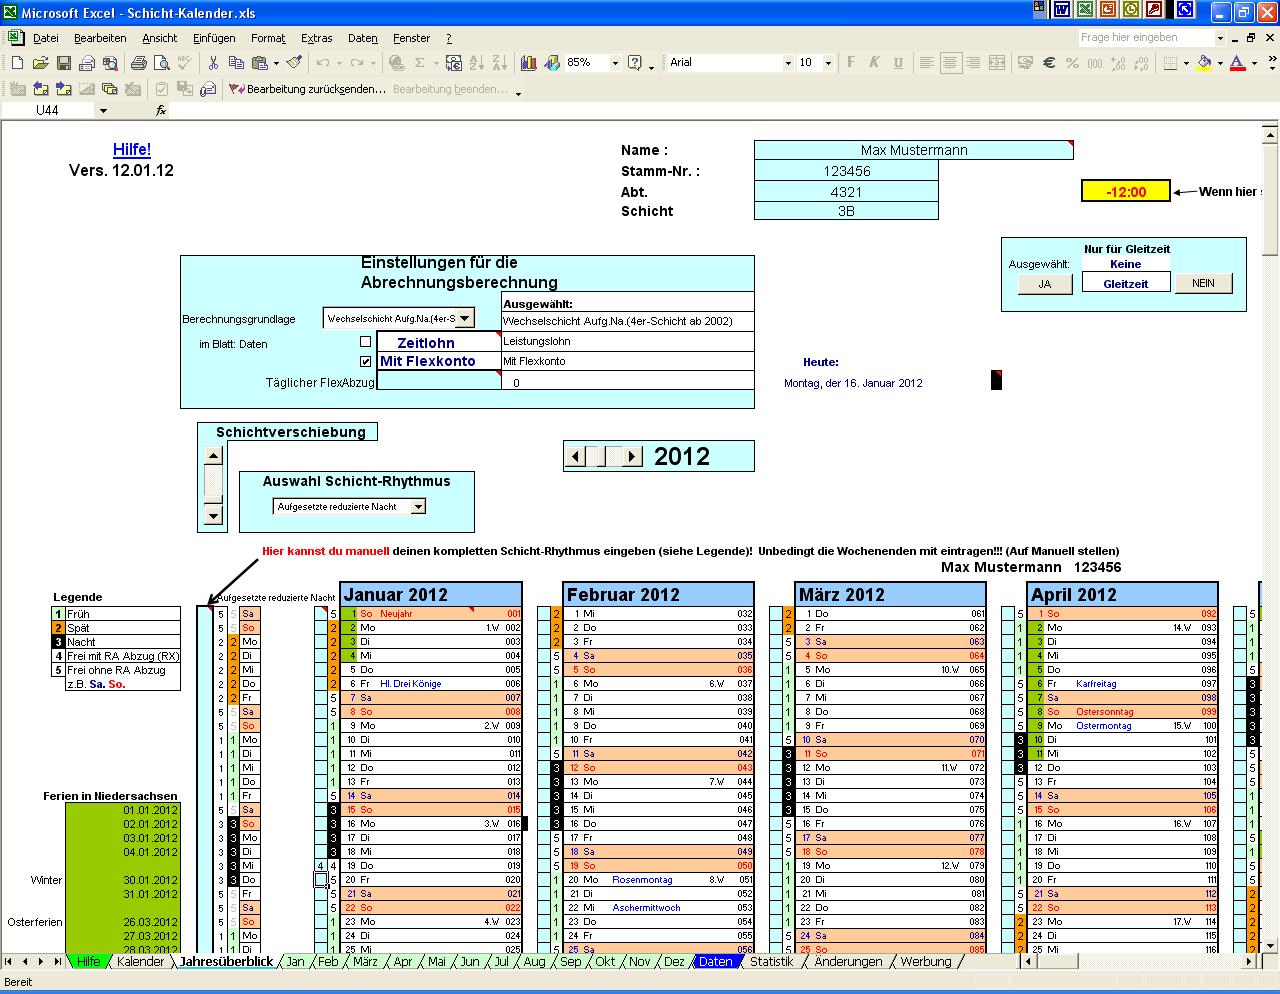This screenshot has height=994, width=1280.
Task: Toggle the Zeitlohn checkbox
Action: [366, 342]
